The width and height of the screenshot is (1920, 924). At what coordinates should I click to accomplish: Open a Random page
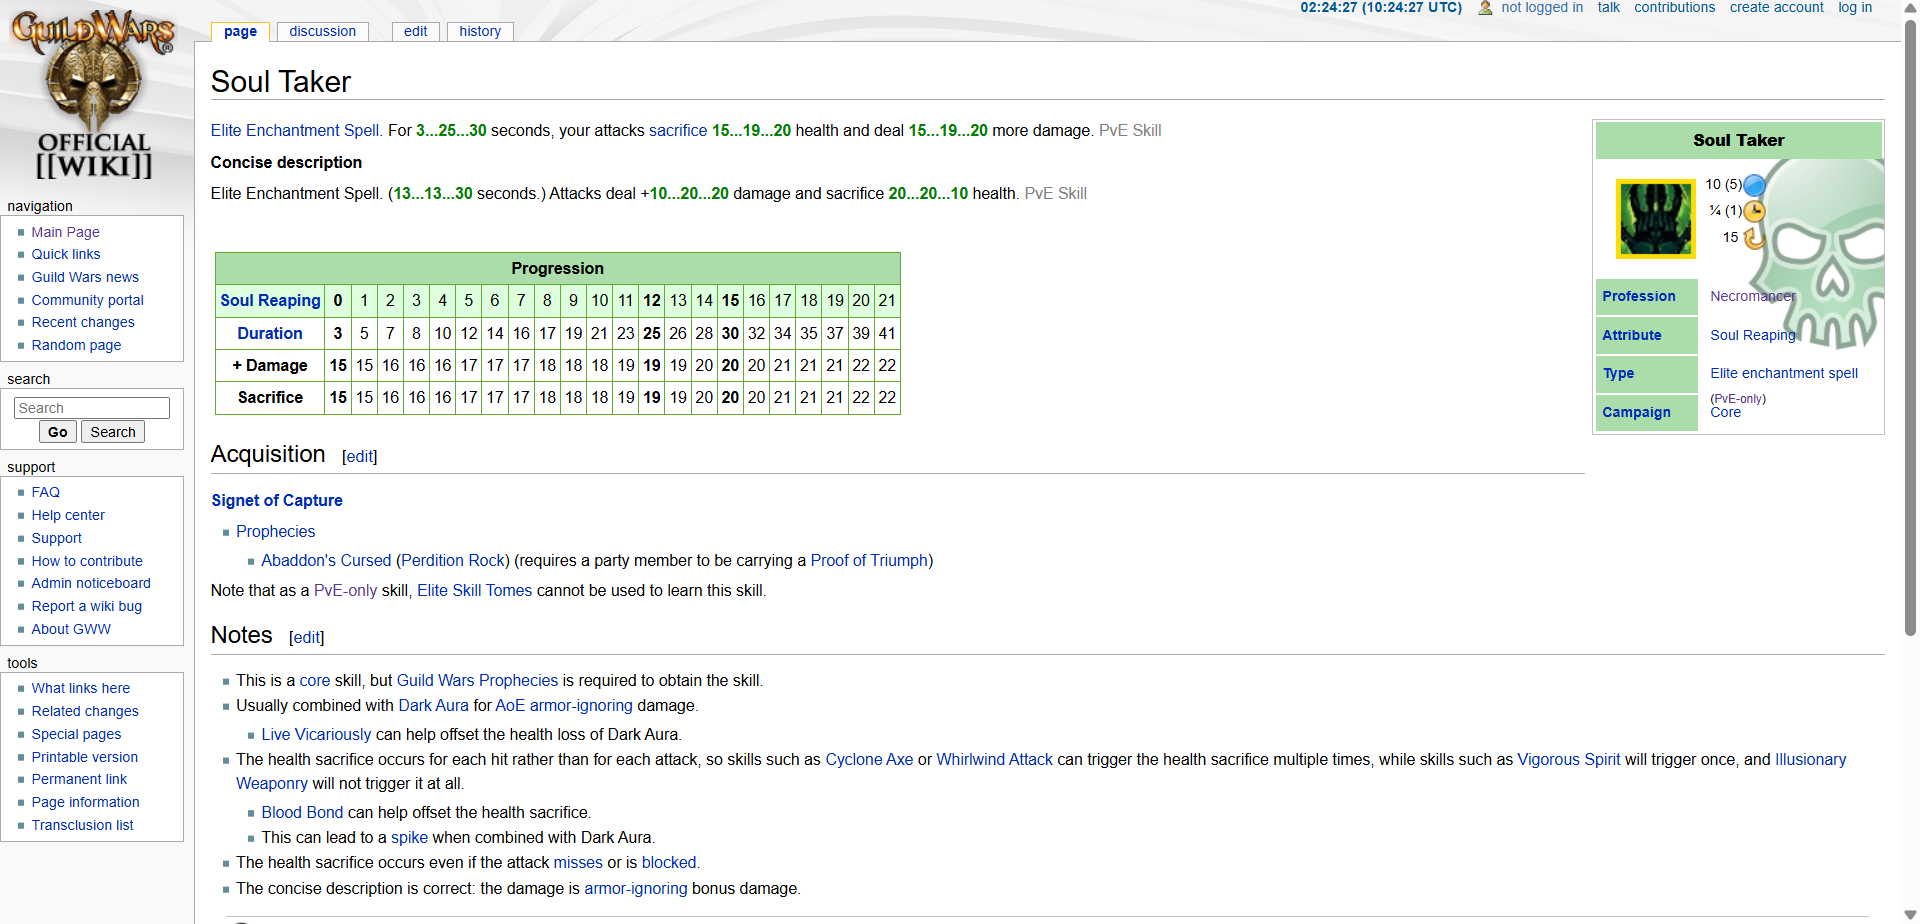(76, 345)
